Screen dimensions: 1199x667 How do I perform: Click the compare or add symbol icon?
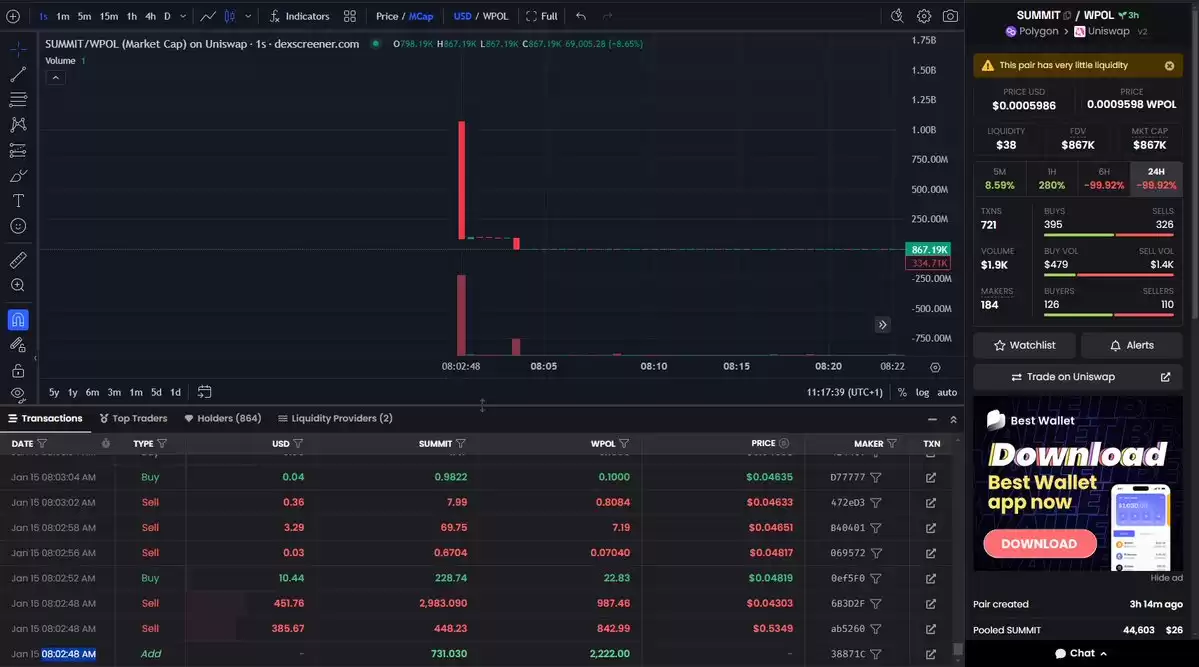click(x=13, y=16)
